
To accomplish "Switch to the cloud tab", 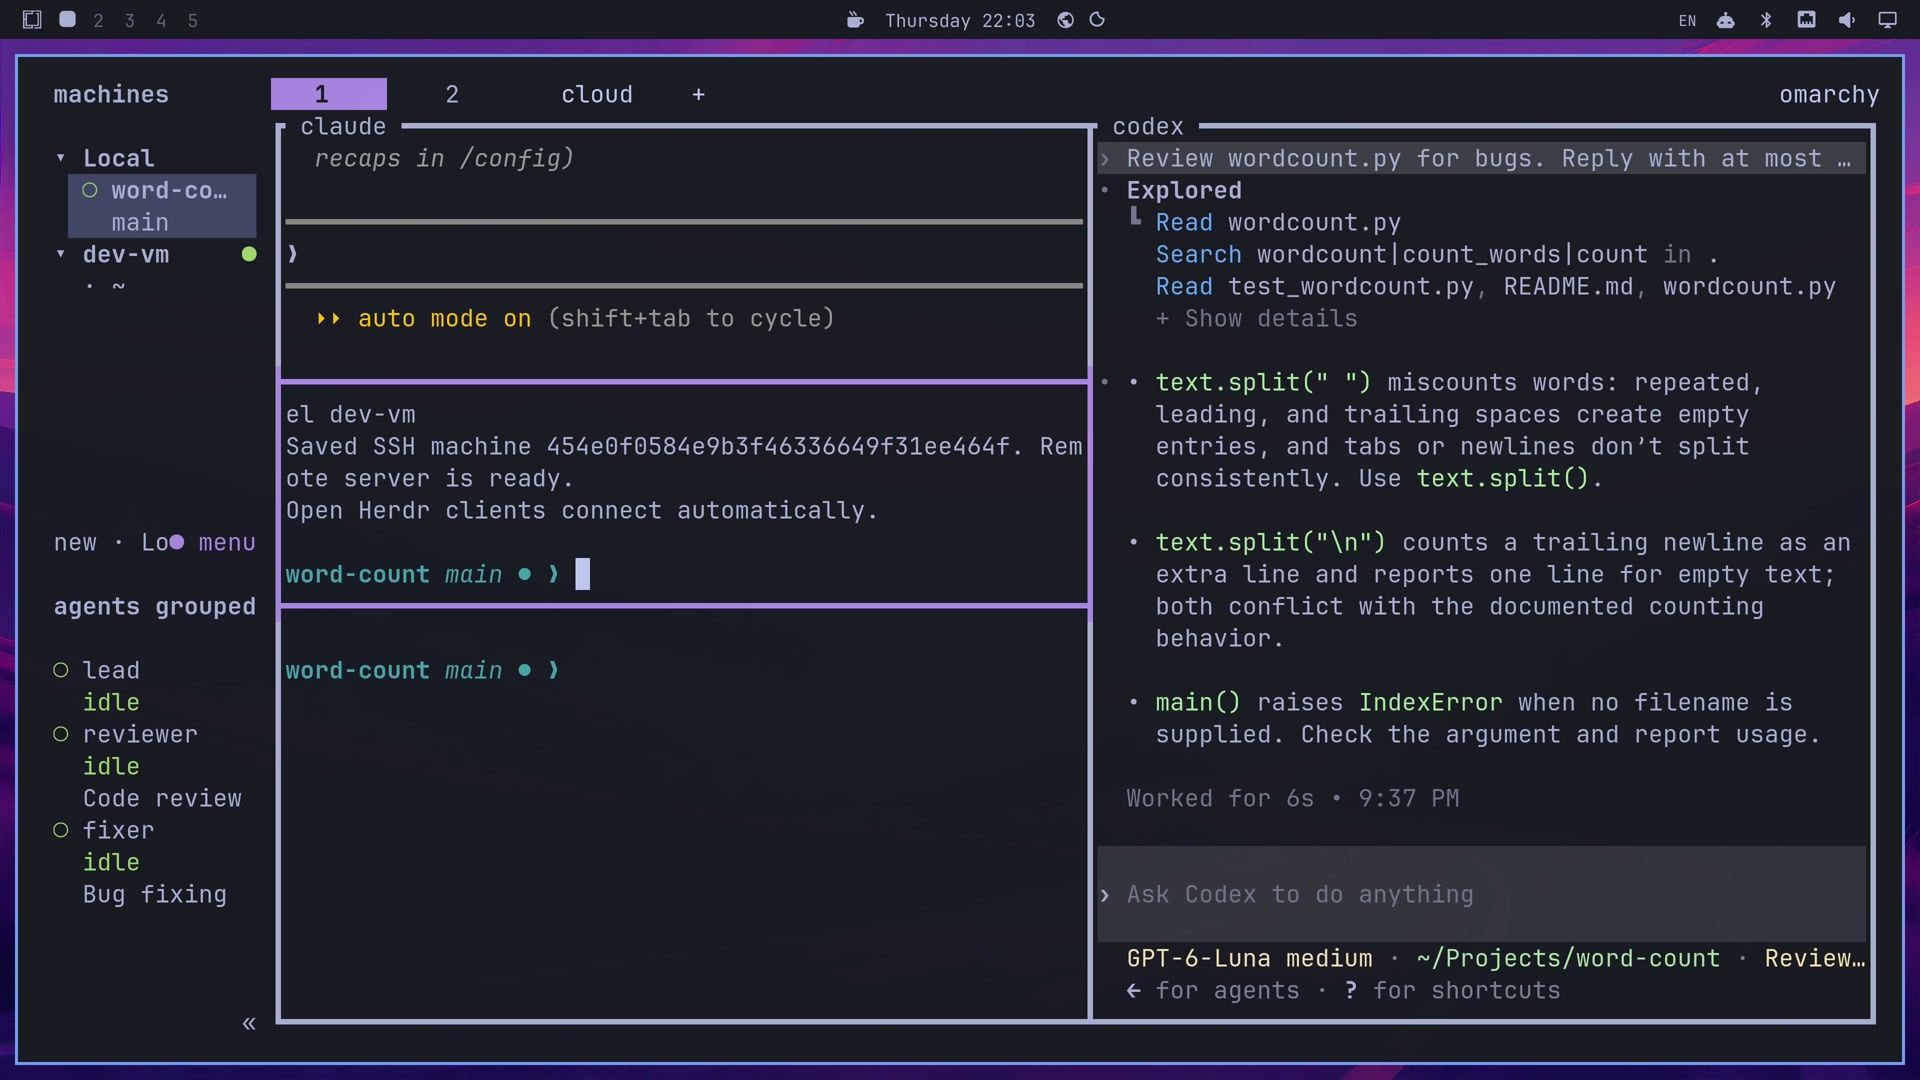I will tap(597, 94).
